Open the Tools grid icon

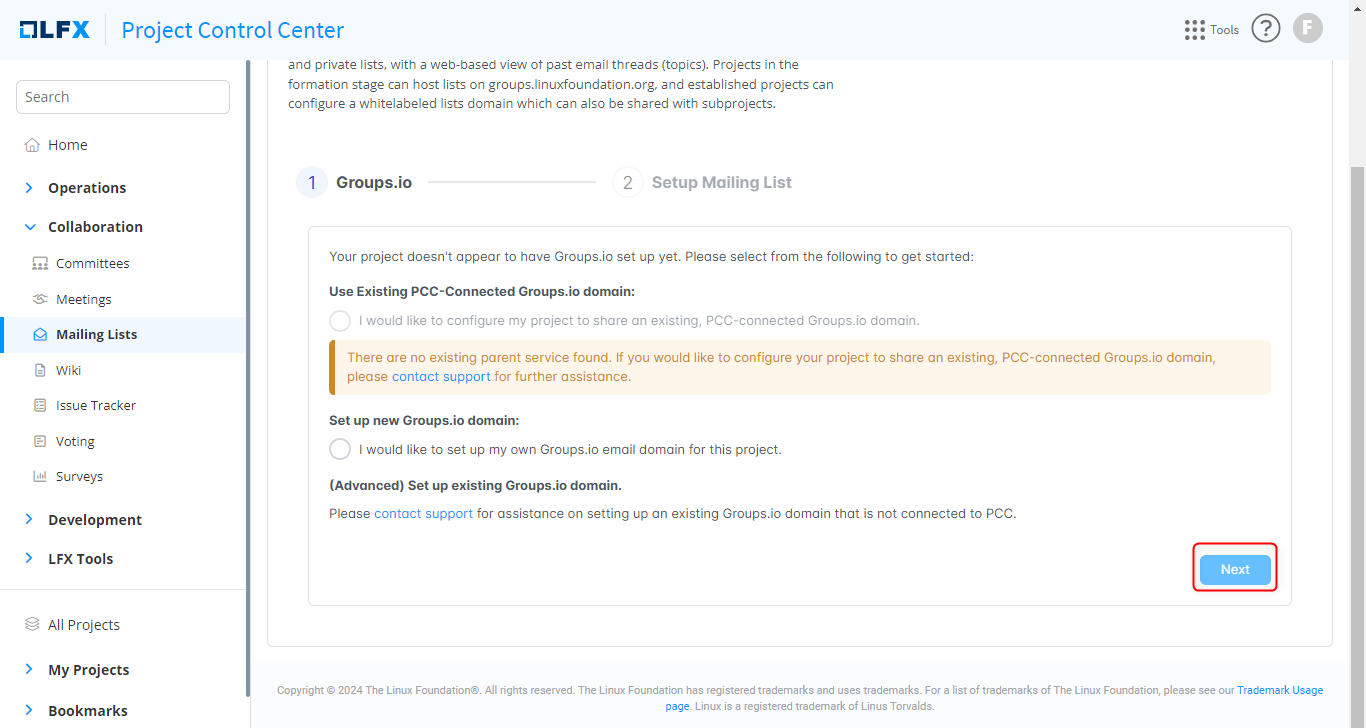(x=1194, y=30)
